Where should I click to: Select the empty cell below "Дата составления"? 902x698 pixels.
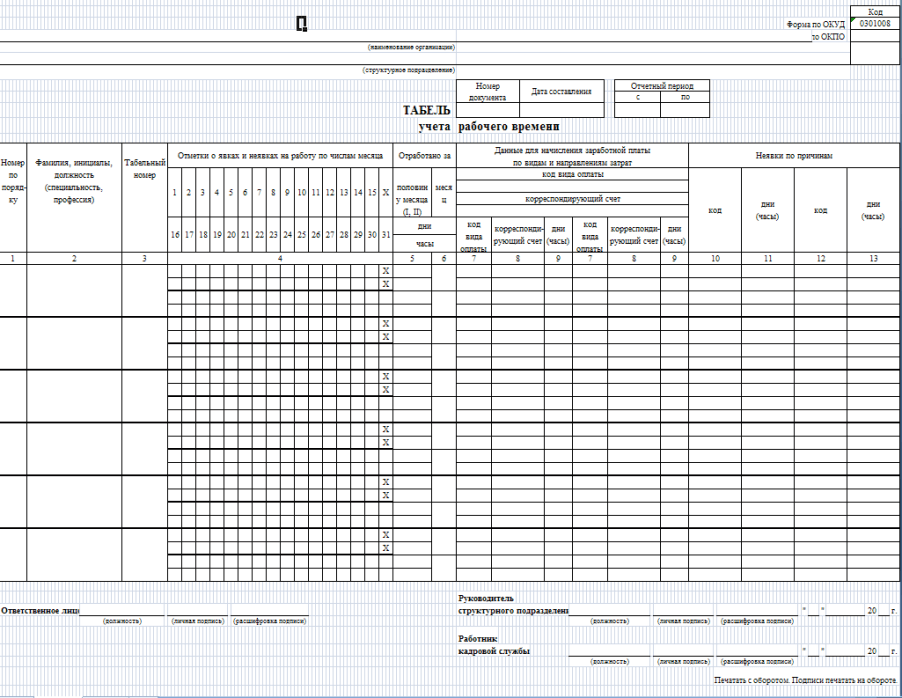[x=561, y=110]
